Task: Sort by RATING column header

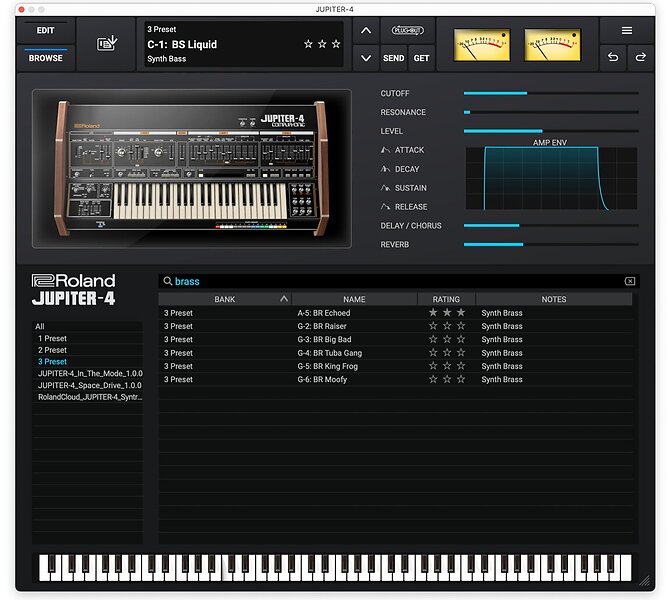Action: 446,299
